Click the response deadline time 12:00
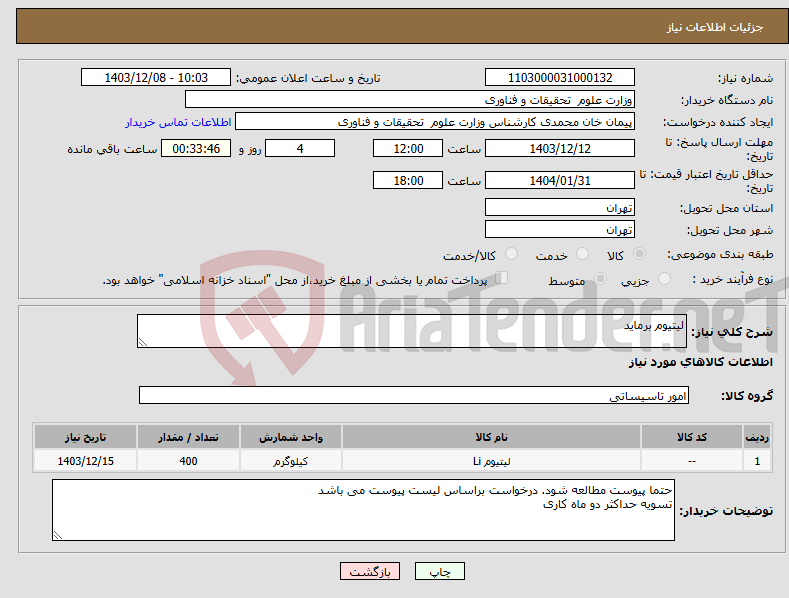 click(408, 148)
